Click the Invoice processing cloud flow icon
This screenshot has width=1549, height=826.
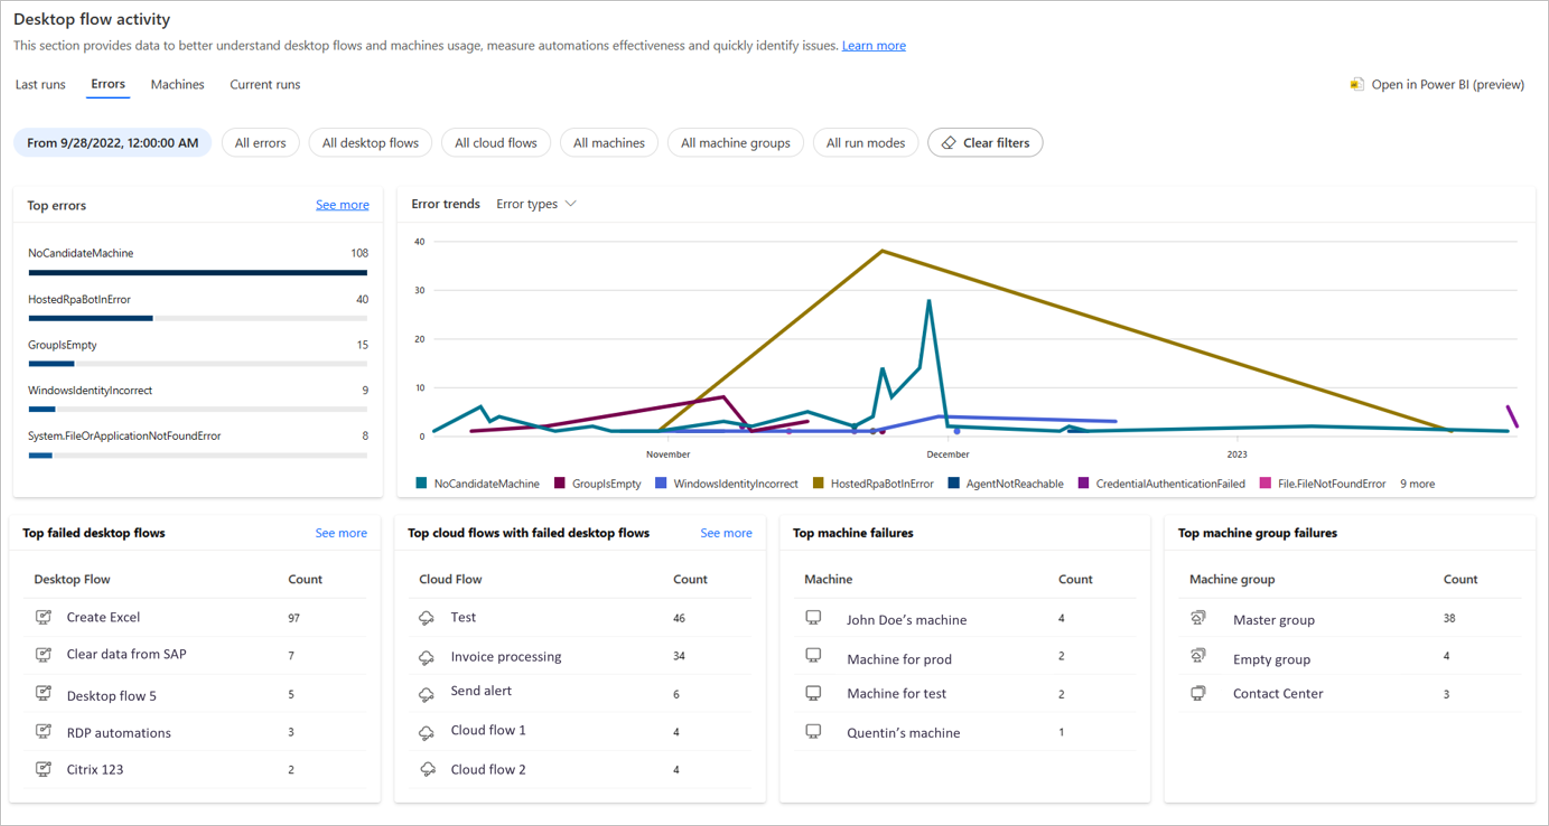pos(428,656)
